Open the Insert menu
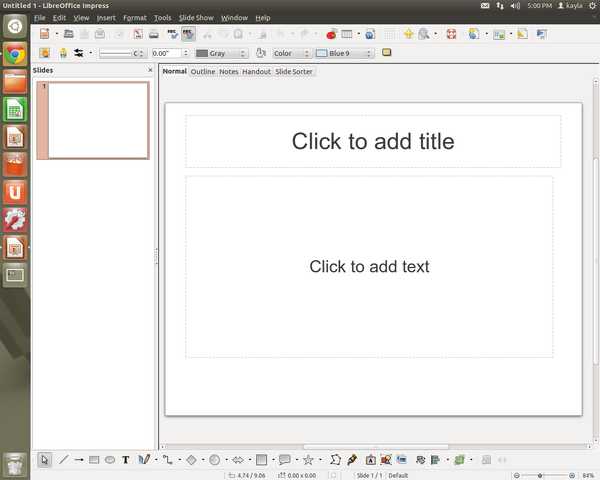 pyautogui.click(x=106, y=18)
